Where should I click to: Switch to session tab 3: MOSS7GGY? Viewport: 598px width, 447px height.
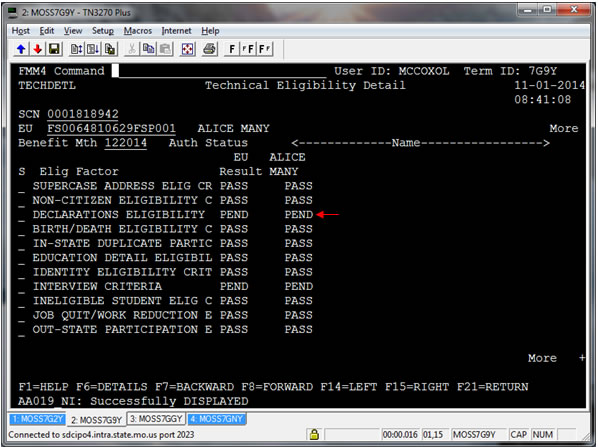156,419
